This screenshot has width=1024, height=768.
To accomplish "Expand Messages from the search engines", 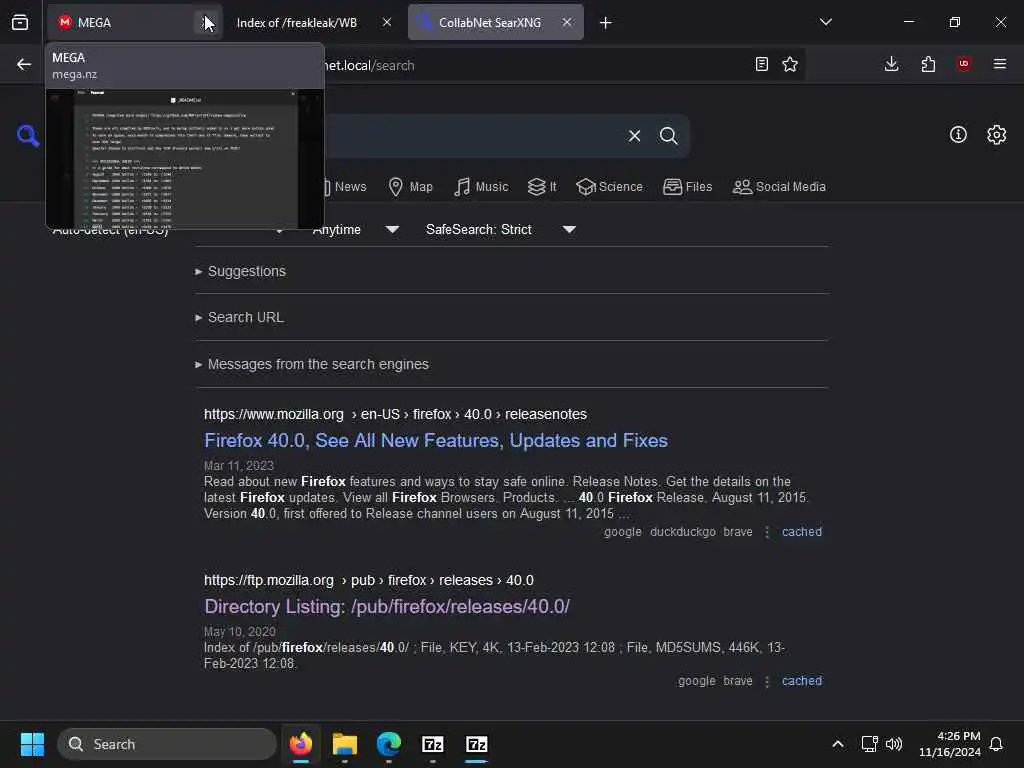I will click(312, 364).
